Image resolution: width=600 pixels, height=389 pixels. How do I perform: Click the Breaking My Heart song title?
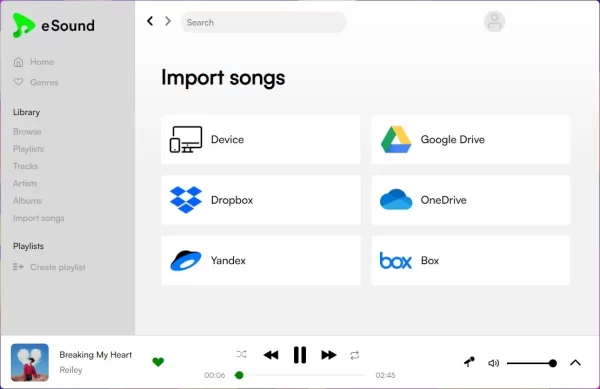pyautogui.click(x=96, y=355)
